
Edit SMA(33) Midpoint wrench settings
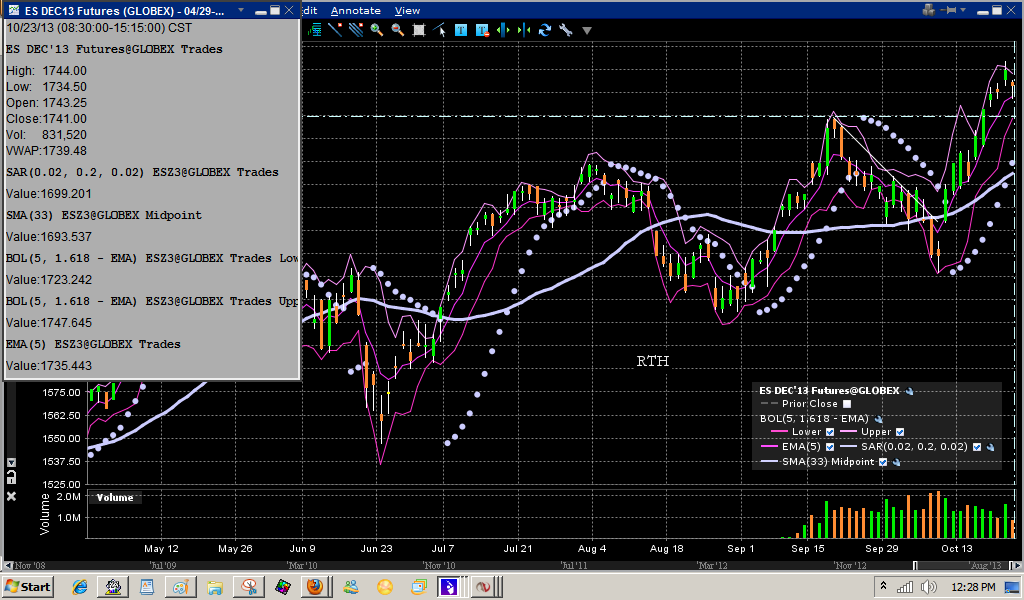(896, 462)
